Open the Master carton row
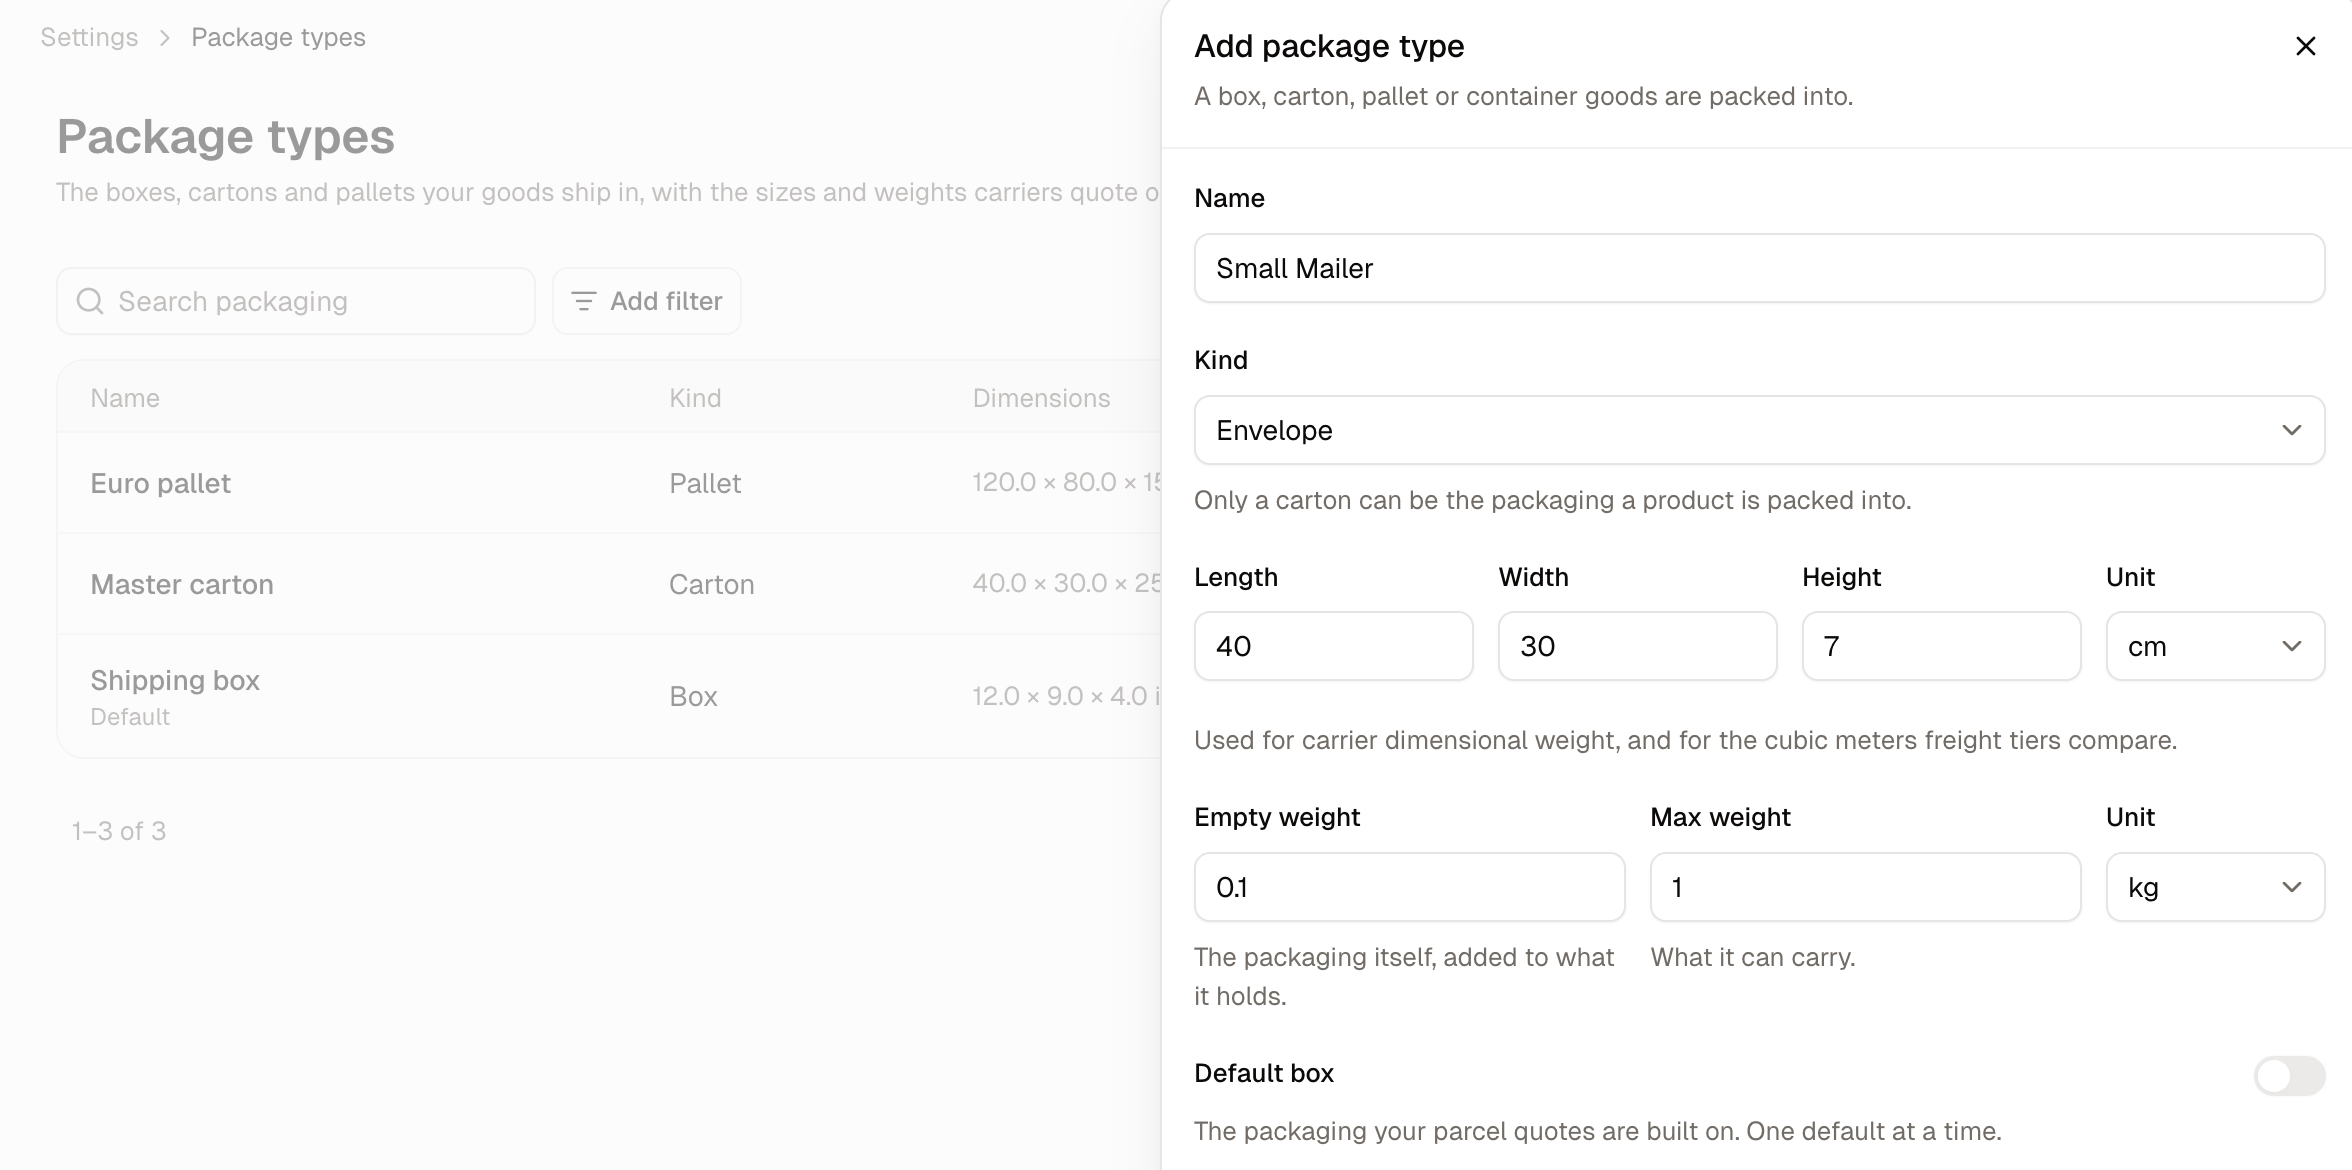2352x1170 pixels. click(609, 584)
